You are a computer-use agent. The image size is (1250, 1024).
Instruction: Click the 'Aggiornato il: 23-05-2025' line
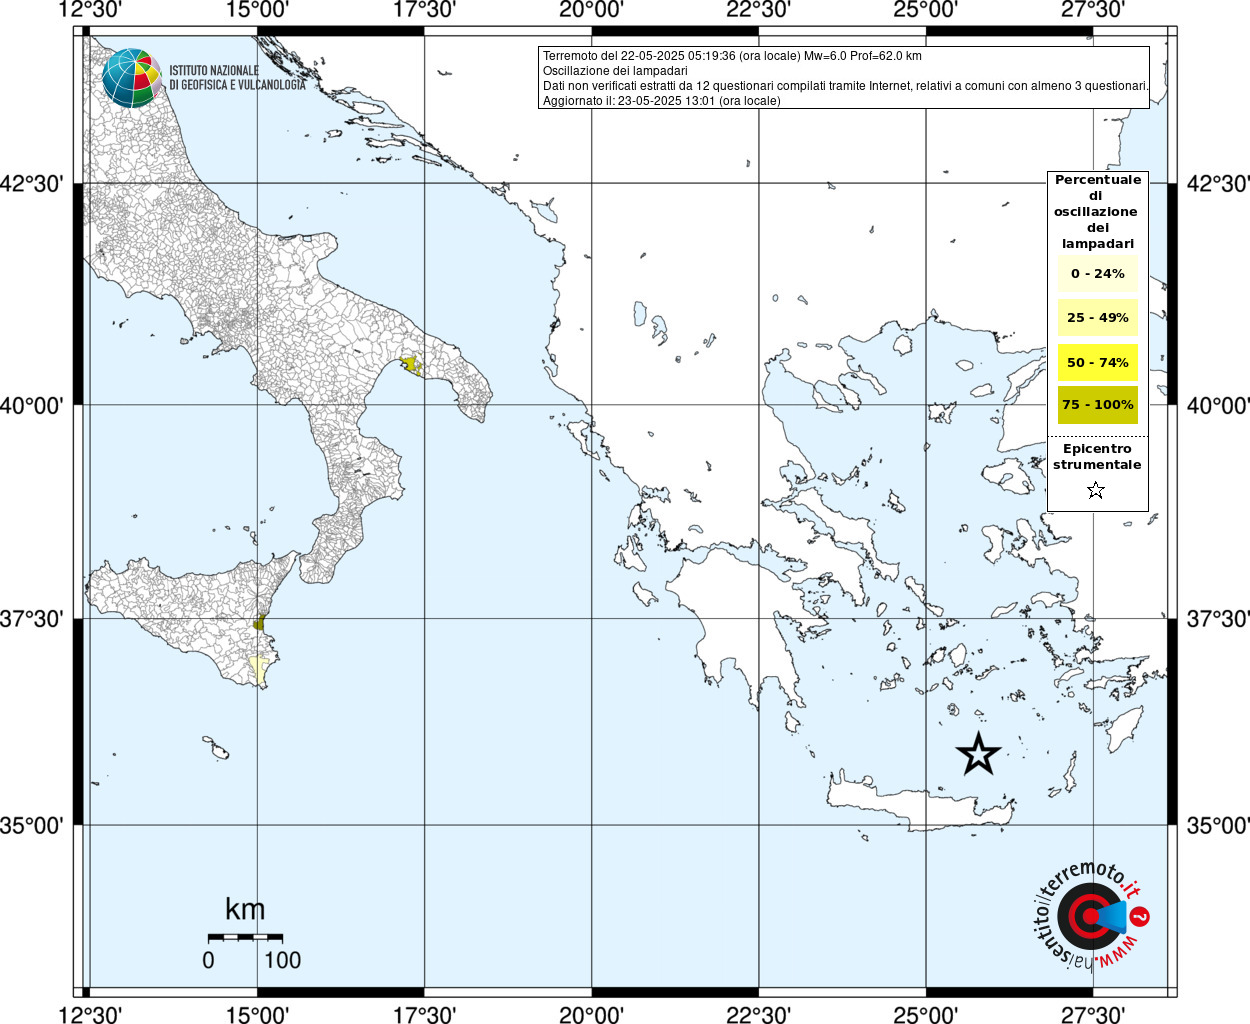[x=662, y=101]
